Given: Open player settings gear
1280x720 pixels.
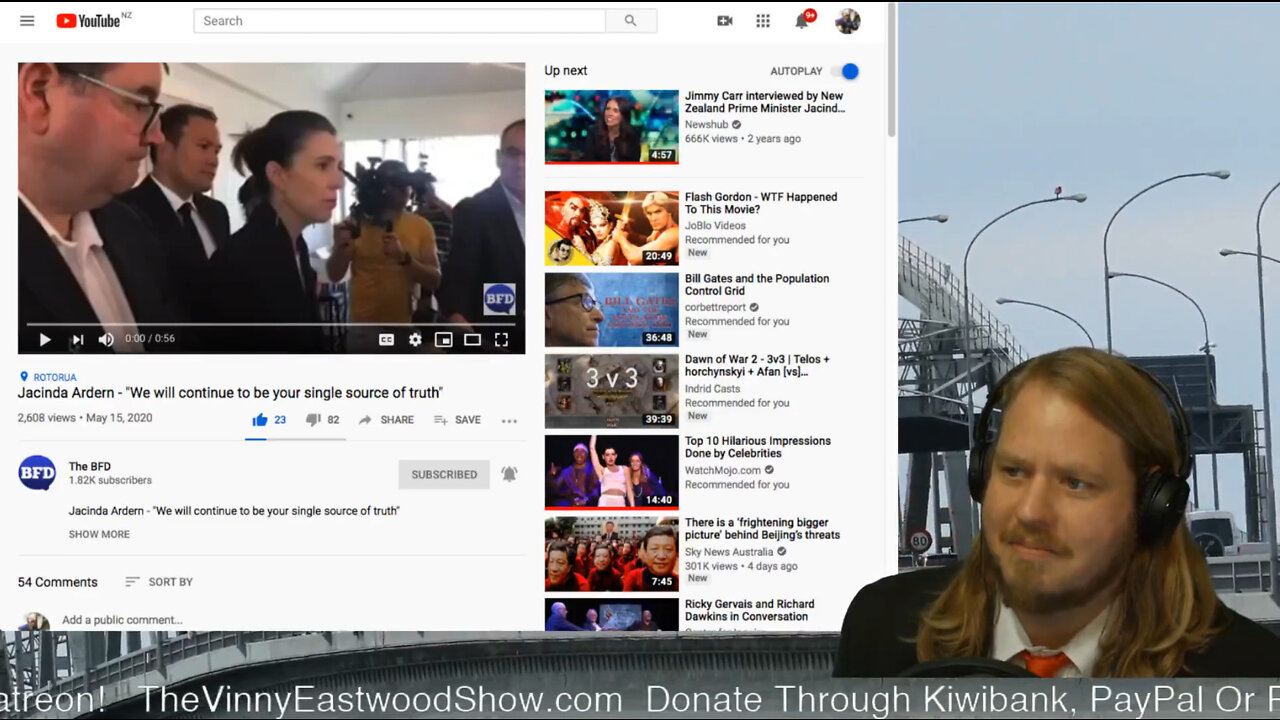Looking at the screenshot, I should [x=415, y=339].
